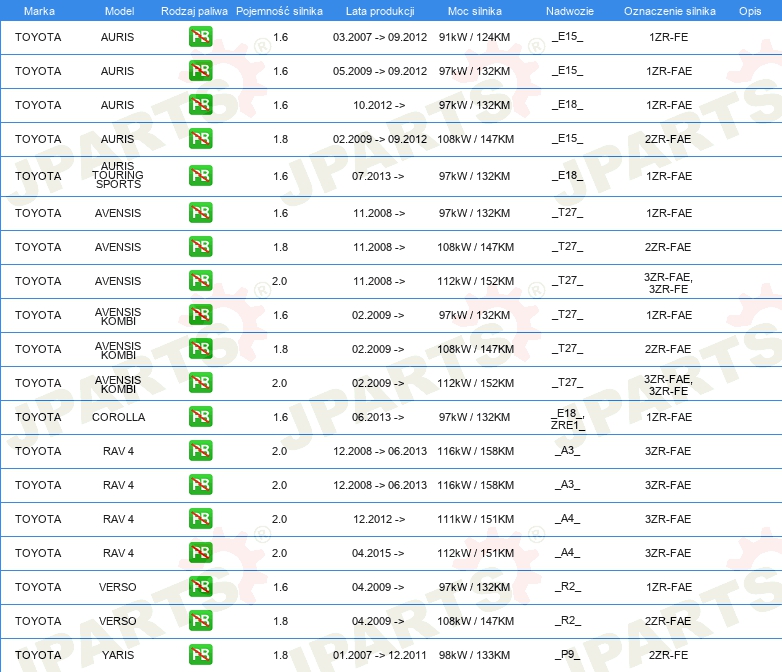Click the Marka column header
Screen dimensions: 782x672
click(39, 11)
